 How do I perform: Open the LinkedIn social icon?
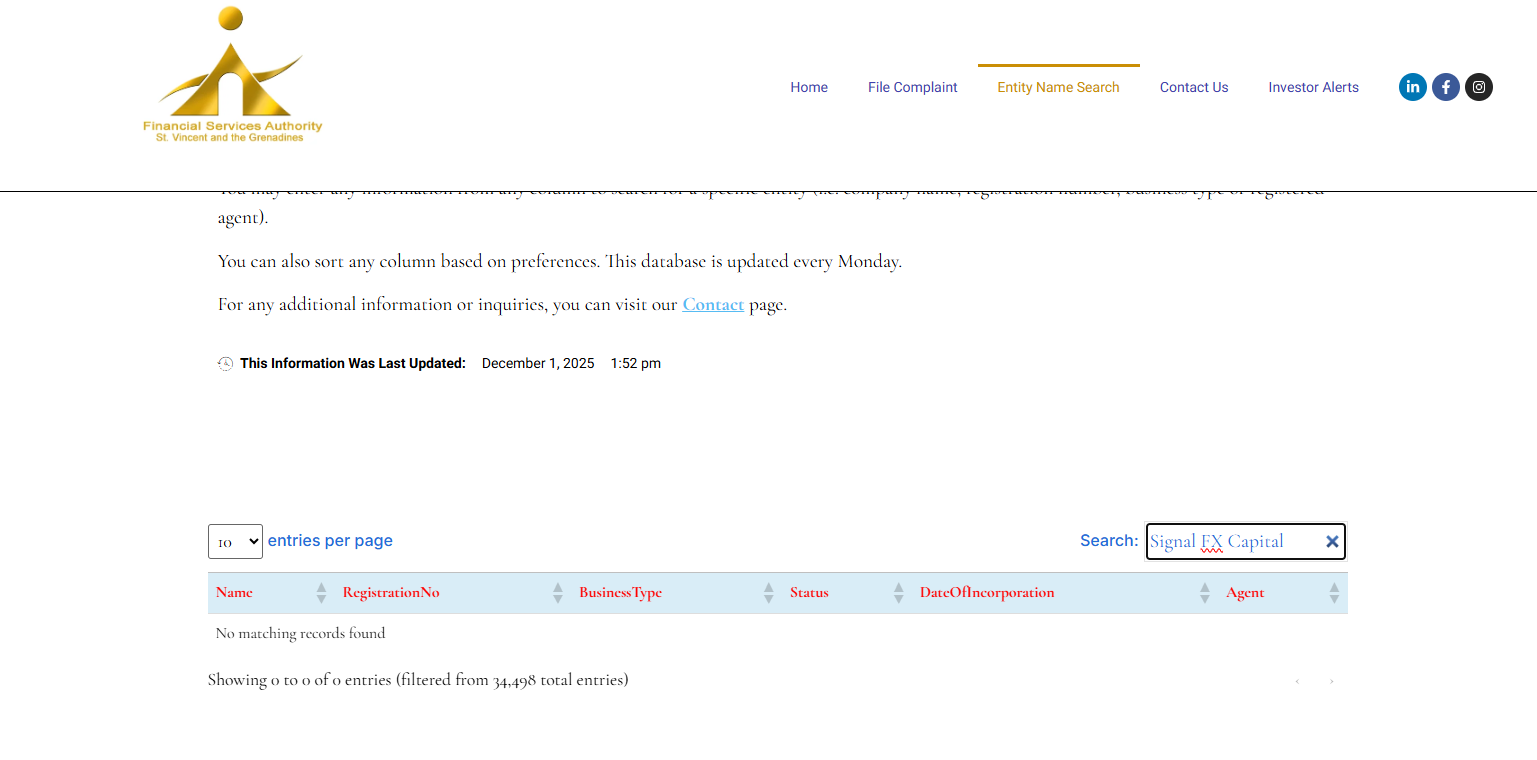click(1412, 87)
